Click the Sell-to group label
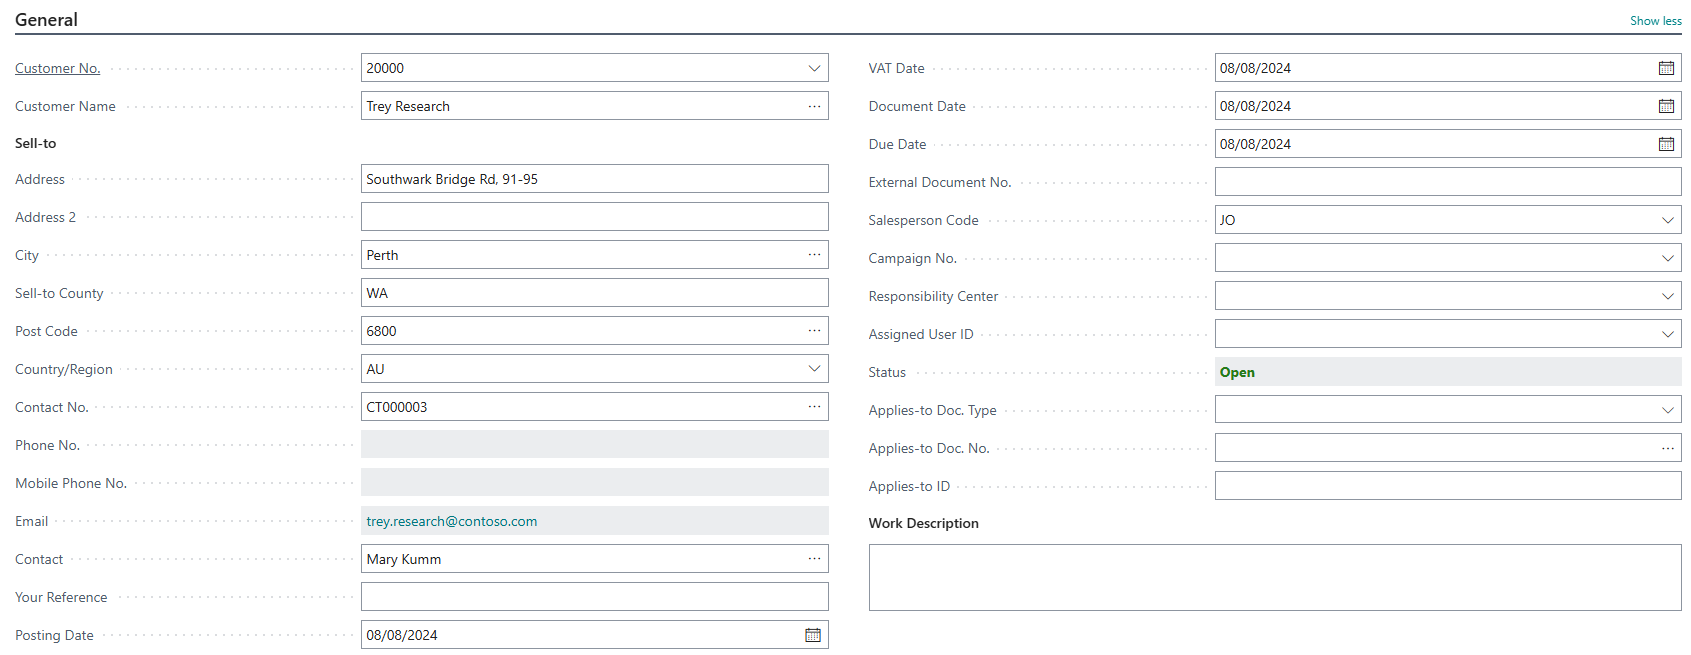Image resolution: width=1691 pixels, height=655 pixels. coord(36,143)
